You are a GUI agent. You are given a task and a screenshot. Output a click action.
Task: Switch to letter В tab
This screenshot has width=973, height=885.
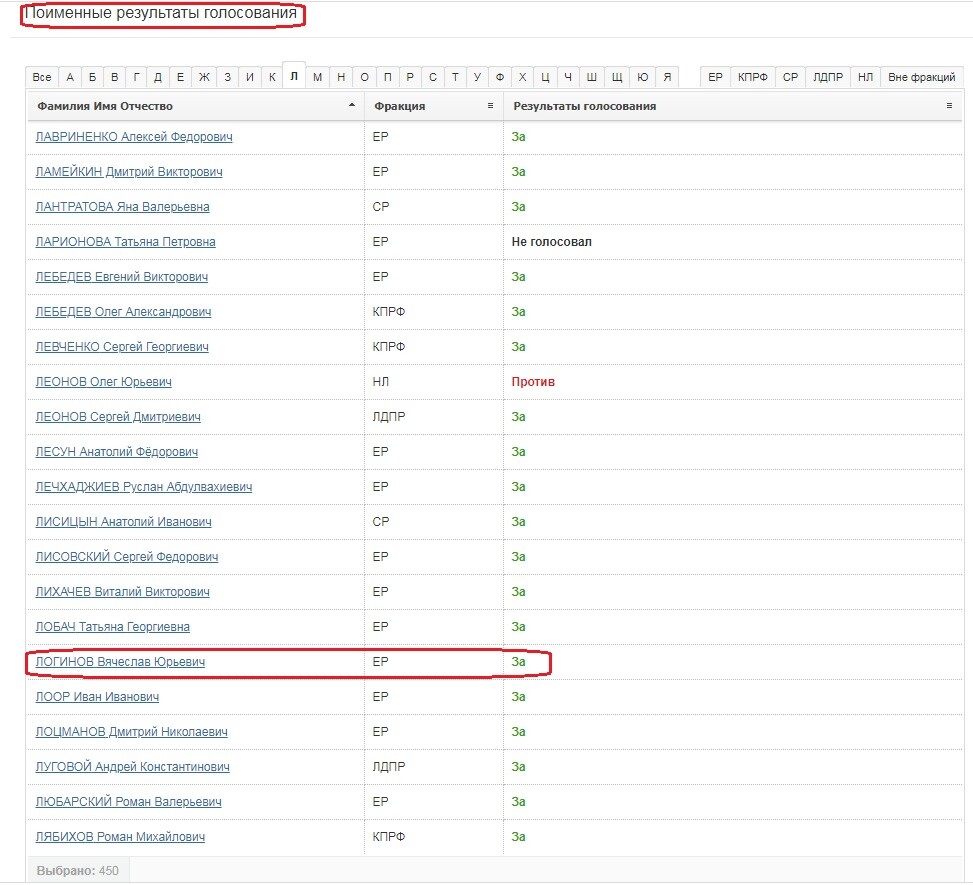click(x=114, y=77)
